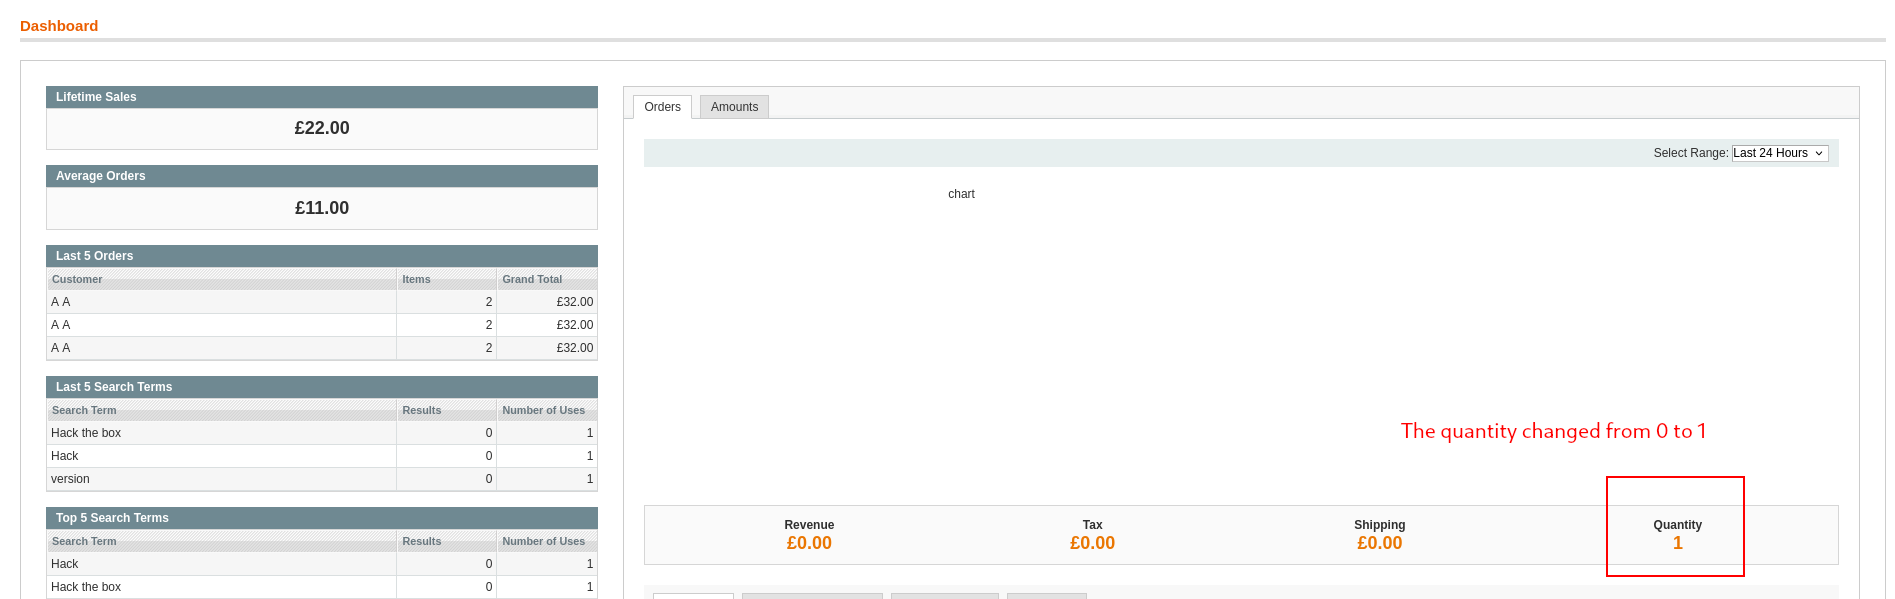Click the first A A order row
Screen dimensions: 1895x599
pos(61,302)
